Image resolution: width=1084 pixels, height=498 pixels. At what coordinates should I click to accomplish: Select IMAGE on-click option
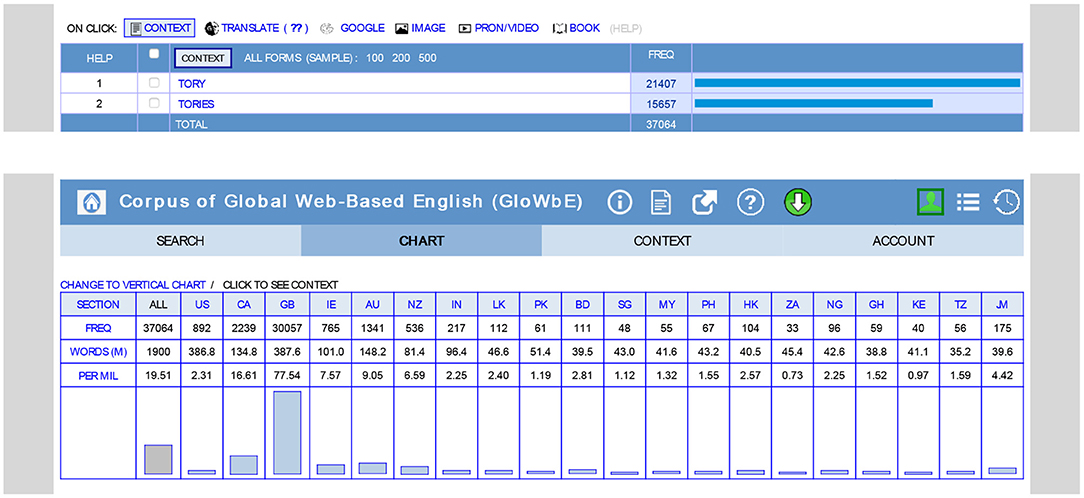pyautogui.click(x=420, y=28)
